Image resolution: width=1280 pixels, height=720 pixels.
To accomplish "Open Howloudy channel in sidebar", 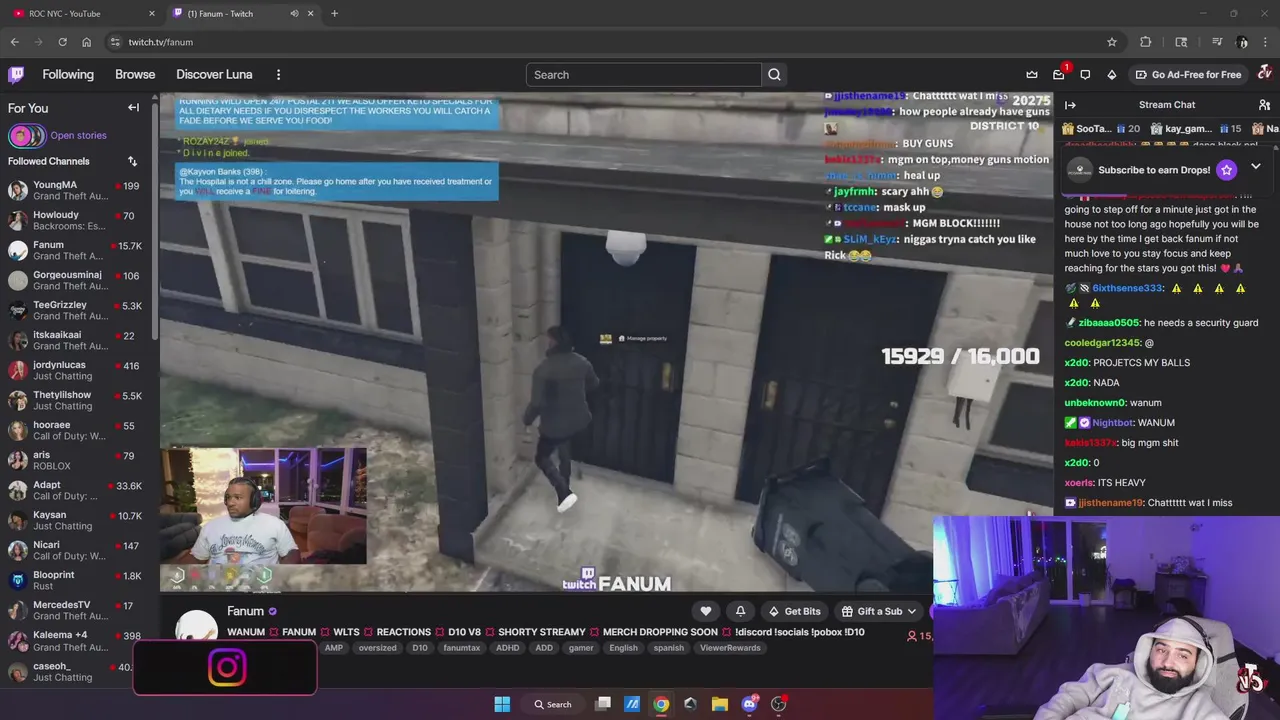I will [x=77, y=220].
